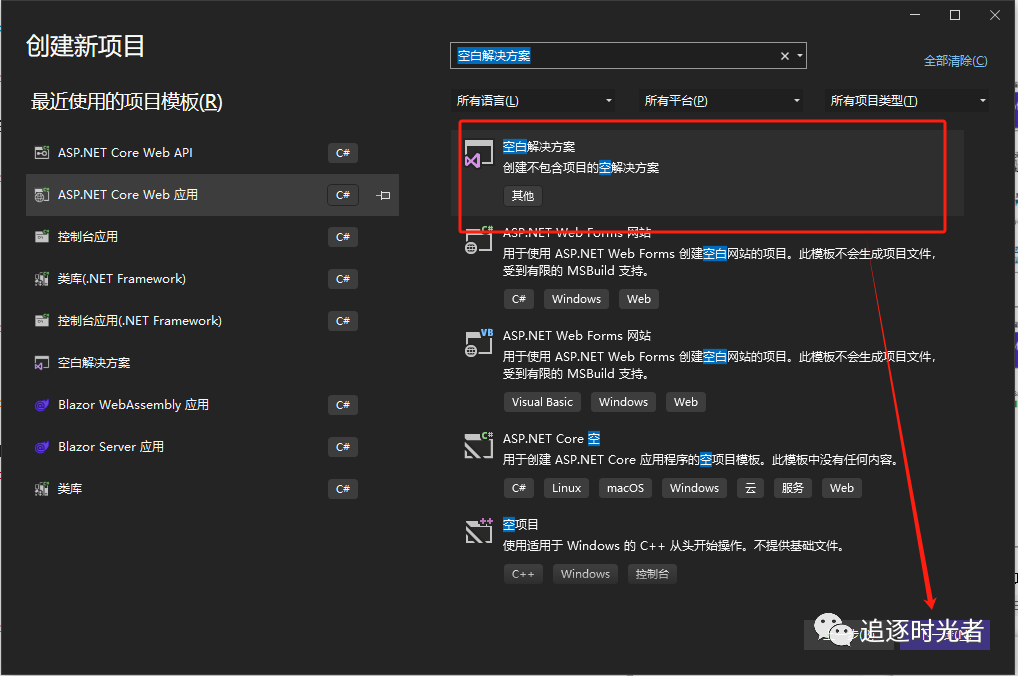Click the ASP.NET Core Web 应用 template icon

[42, 195]
